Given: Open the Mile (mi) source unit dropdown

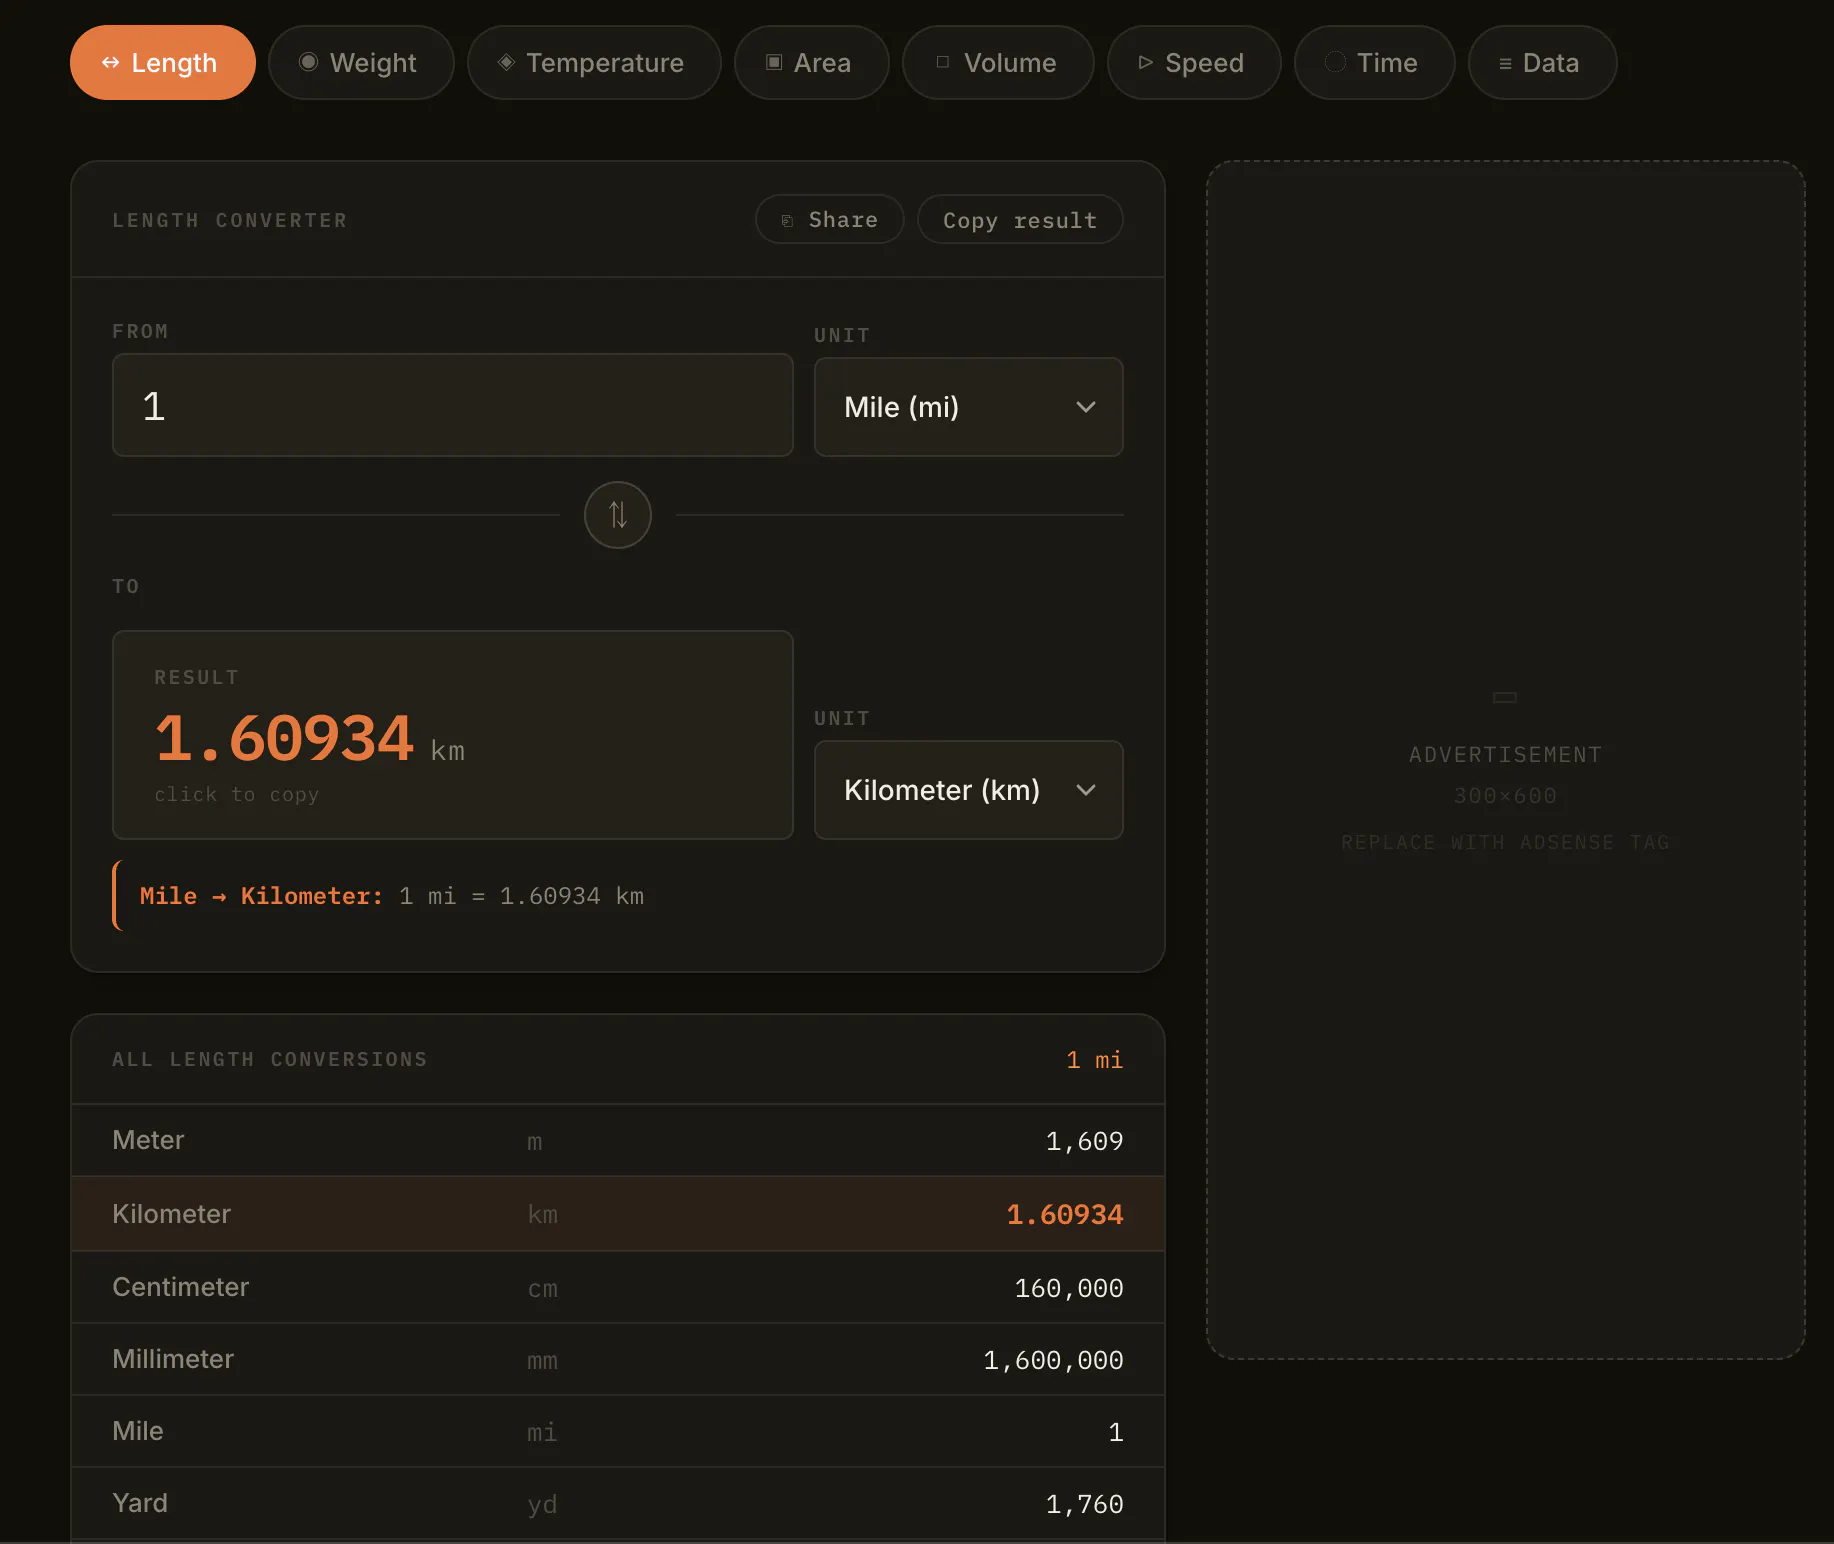Looking at the screenshot, I should coord(969,407).
